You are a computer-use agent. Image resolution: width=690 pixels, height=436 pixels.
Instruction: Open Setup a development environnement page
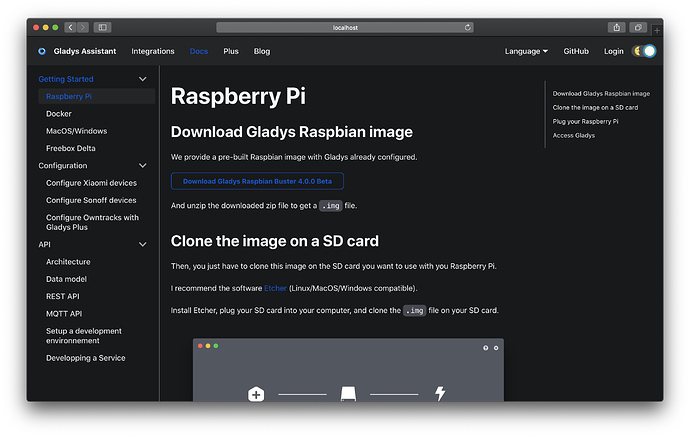point(84,336)
